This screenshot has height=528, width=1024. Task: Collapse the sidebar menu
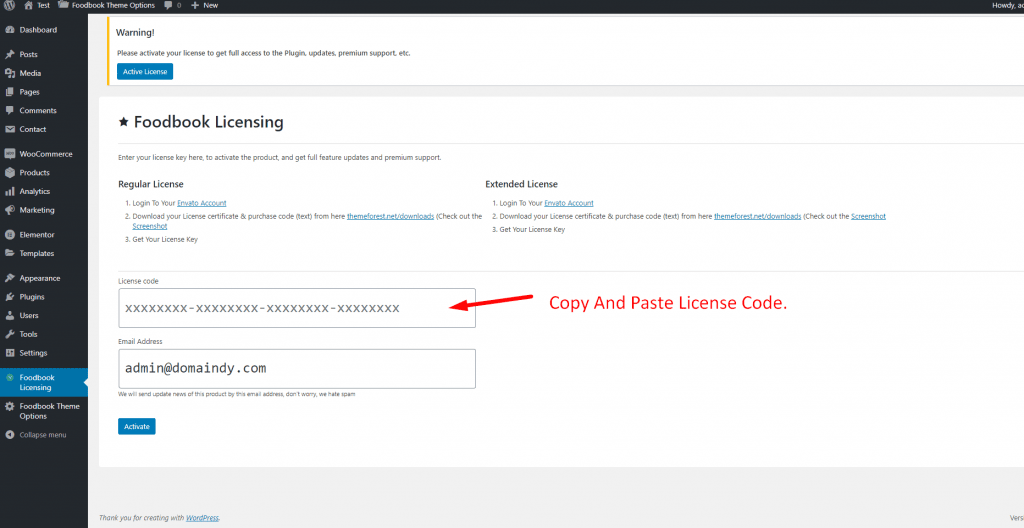[36, 435]
